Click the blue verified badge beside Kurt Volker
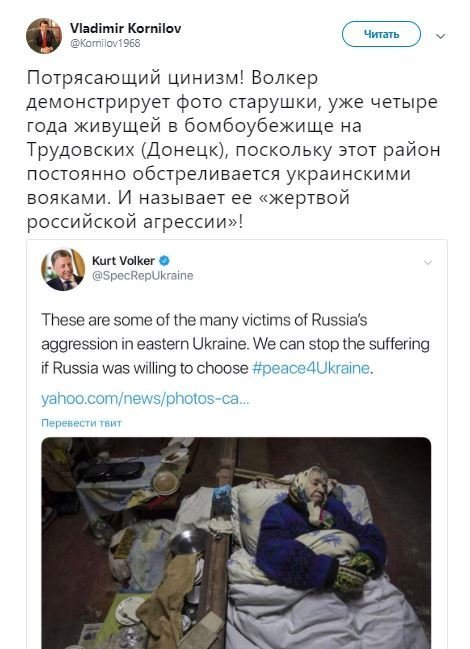Screen dimensions: 470x649 point(165,260)
